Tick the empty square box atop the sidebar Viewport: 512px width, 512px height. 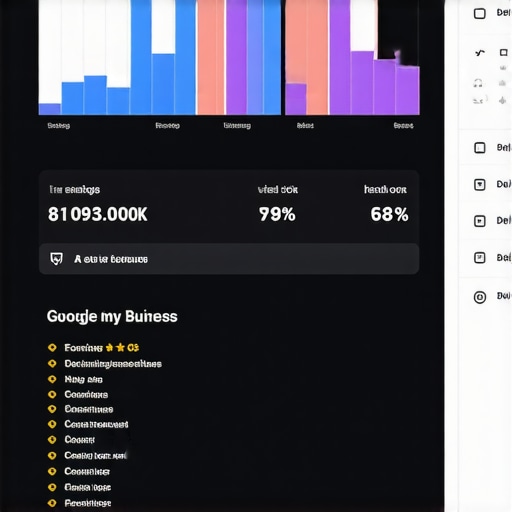480,14
